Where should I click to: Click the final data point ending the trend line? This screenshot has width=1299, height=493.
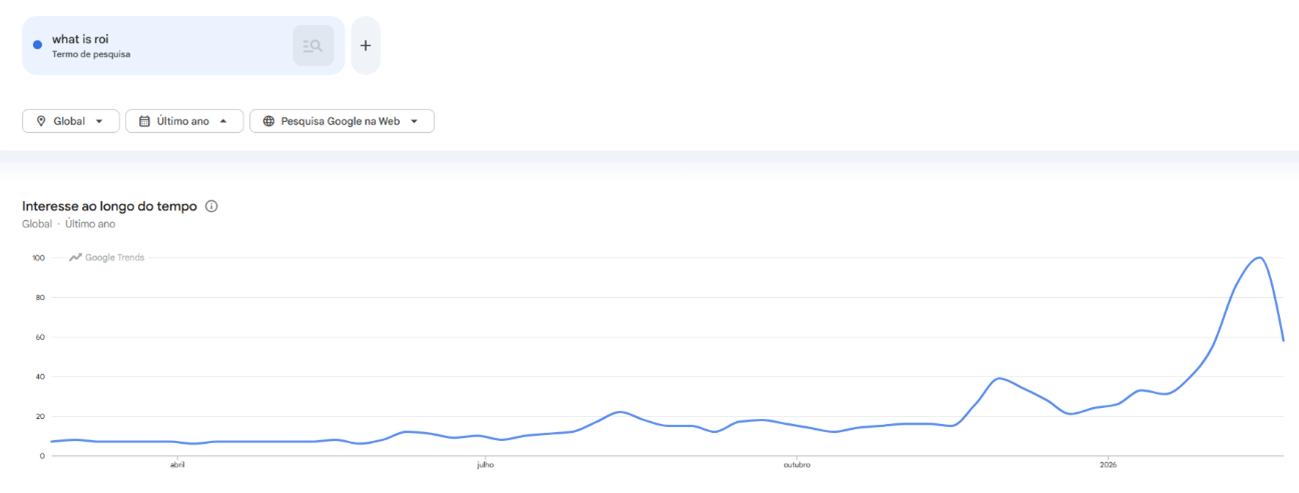coord(1283,341)
